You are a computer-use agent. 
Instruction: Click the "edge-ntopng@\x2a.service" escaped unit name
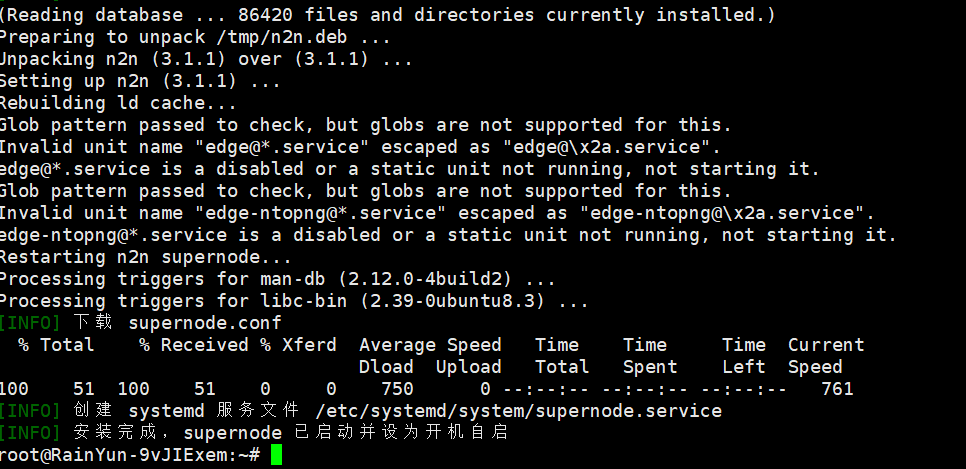(728, 213)
